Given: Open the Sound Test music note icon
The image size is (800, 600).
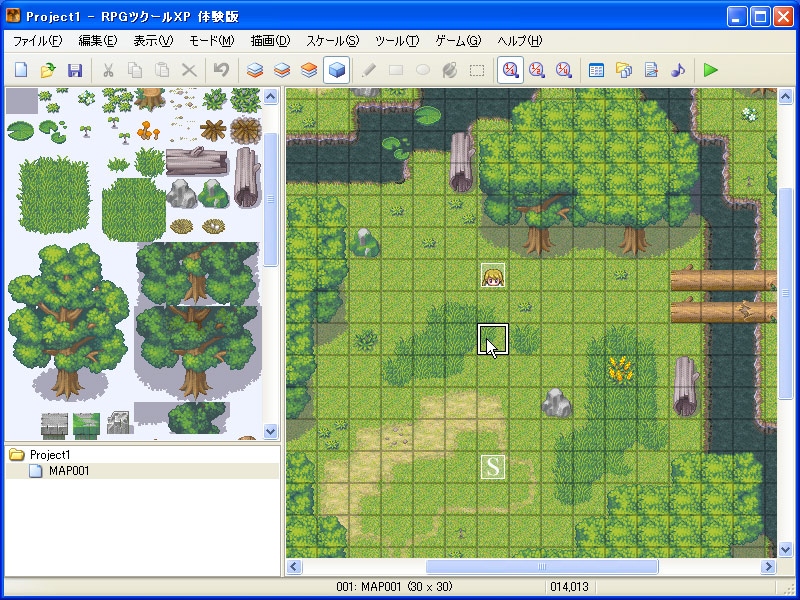Looking at the screenshot, I should tap(678, 69).
